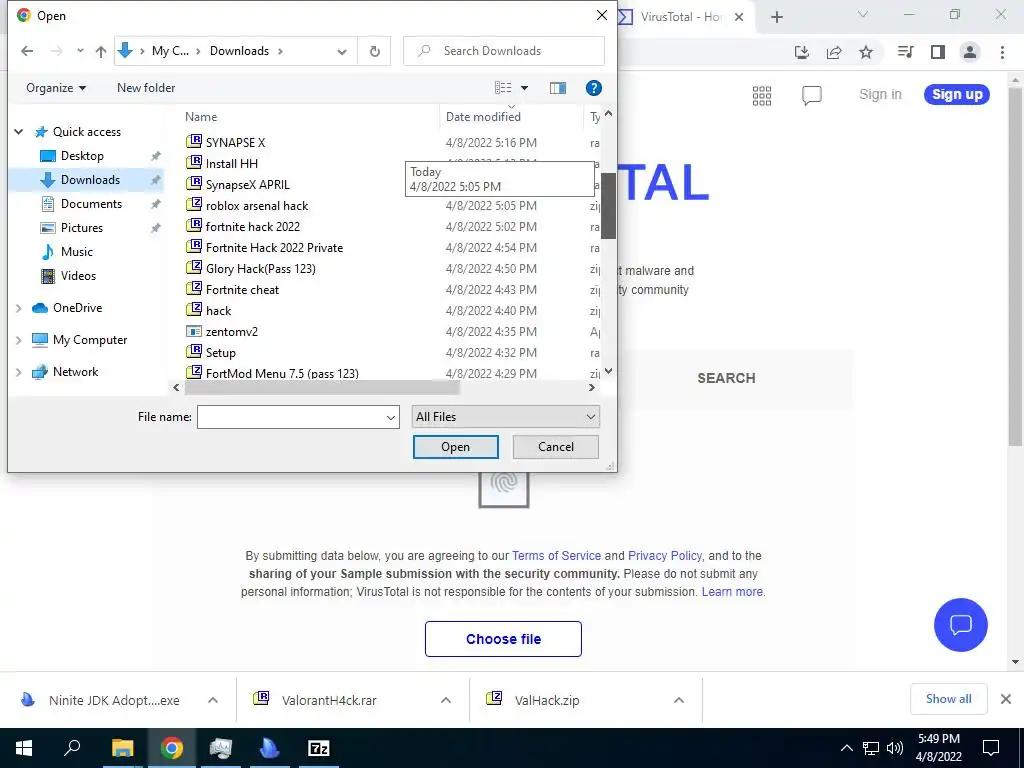Open address bar path history dropdown

342,52
